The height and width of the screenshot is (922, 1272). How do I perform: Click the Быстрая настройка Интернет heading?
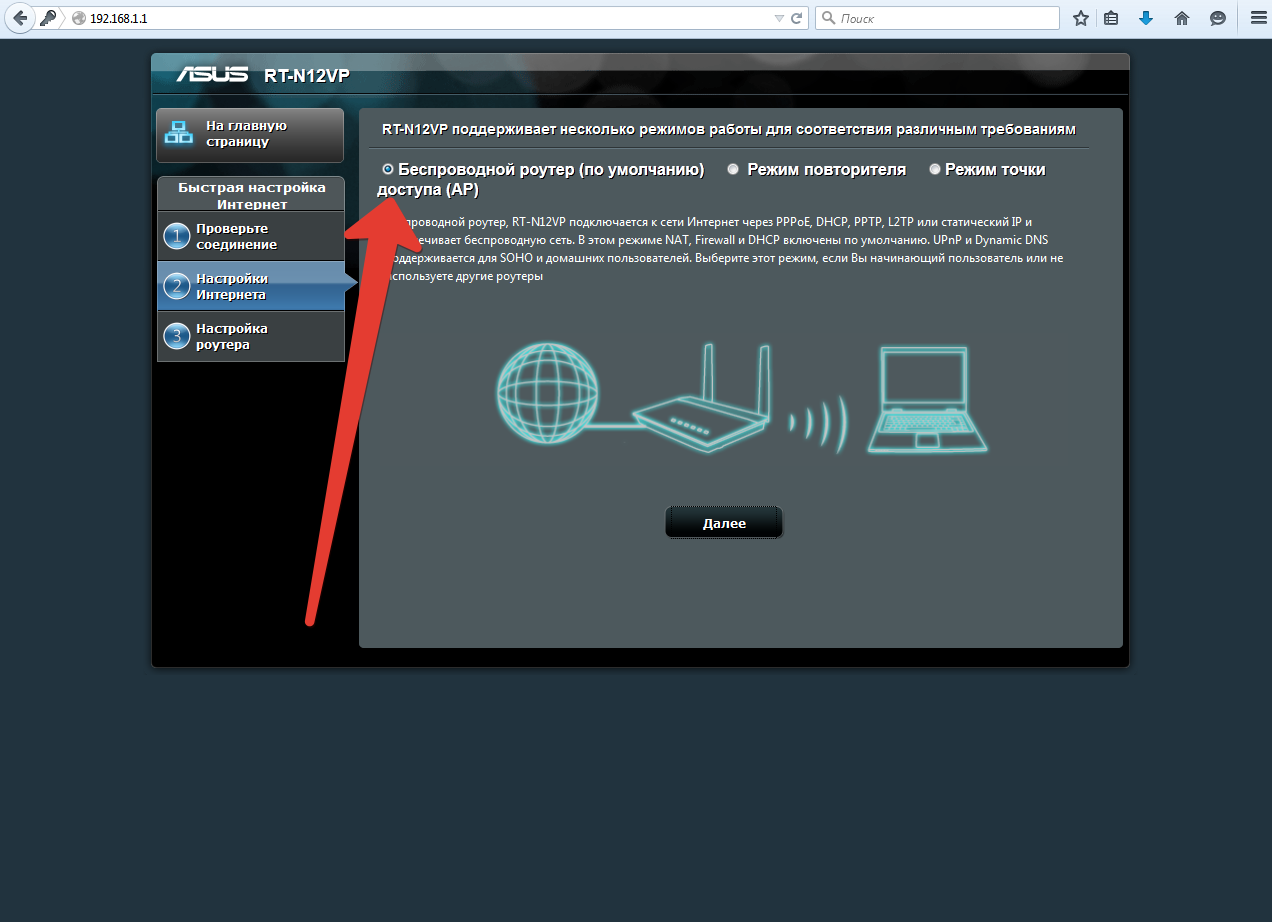click(x=252, y=195)
